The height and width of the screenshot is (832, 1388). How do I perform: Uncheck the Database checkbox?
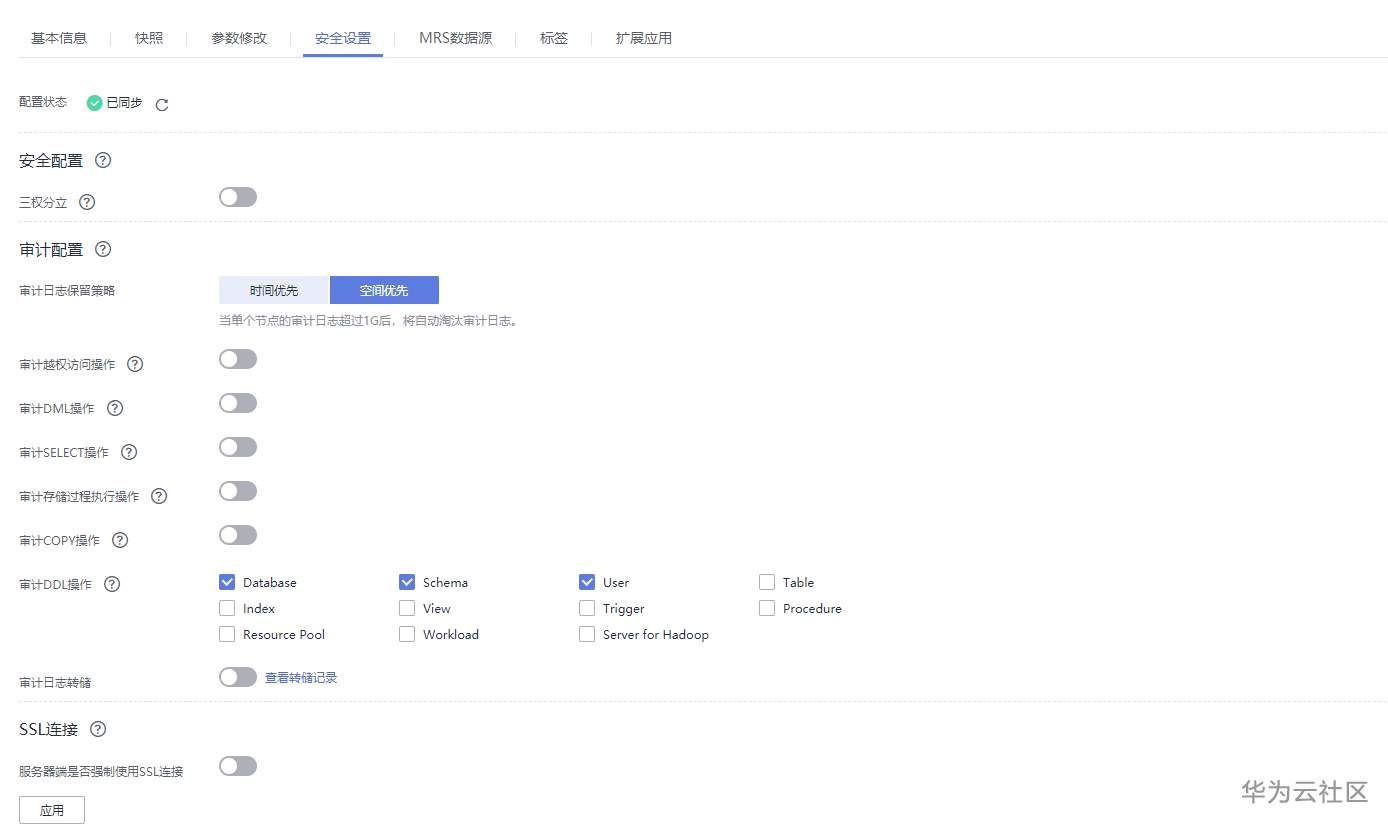point(226,582)
